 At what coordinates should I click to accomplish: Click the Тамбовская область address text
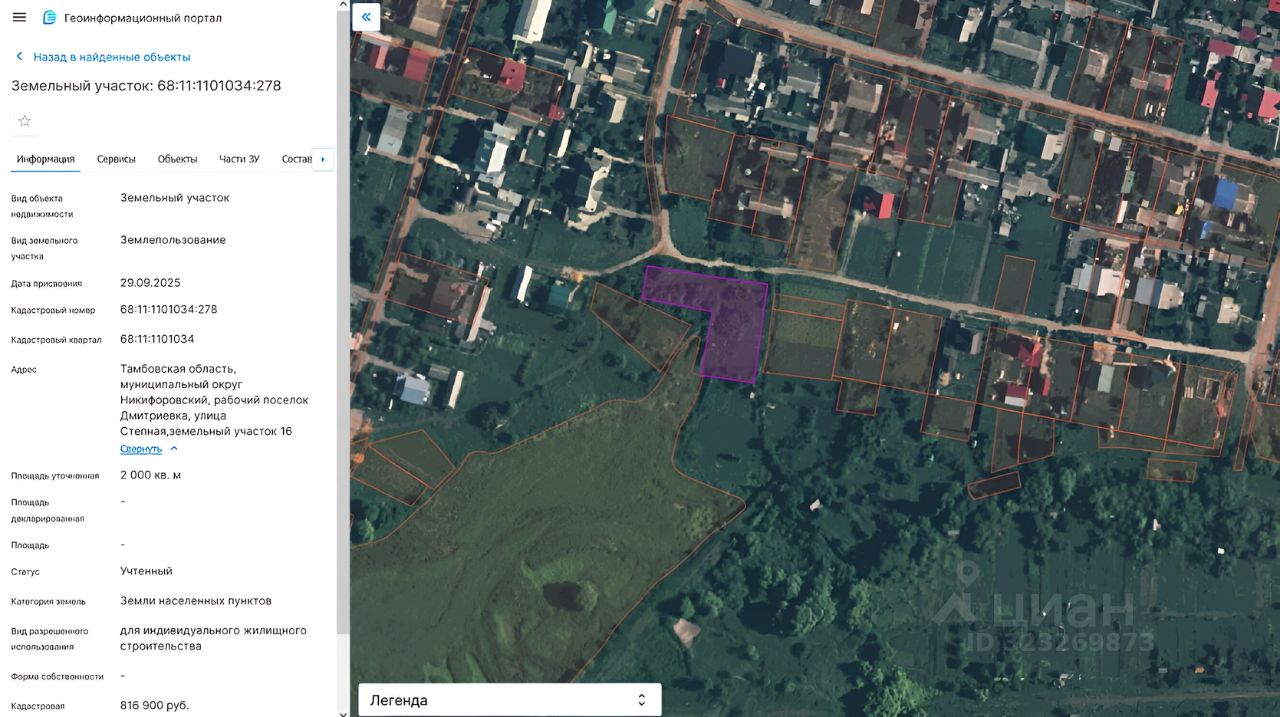click(x=214, y=400)
